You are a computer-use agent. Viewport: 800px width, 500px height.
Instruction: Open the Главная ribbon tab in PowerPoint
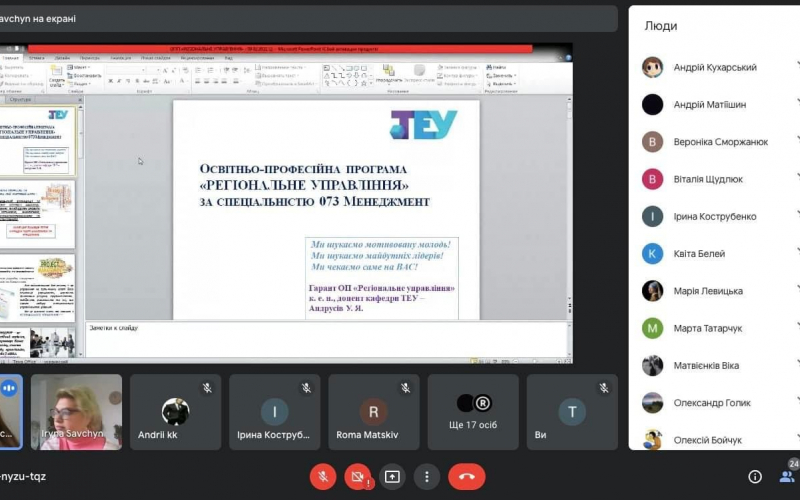[10, 58]
